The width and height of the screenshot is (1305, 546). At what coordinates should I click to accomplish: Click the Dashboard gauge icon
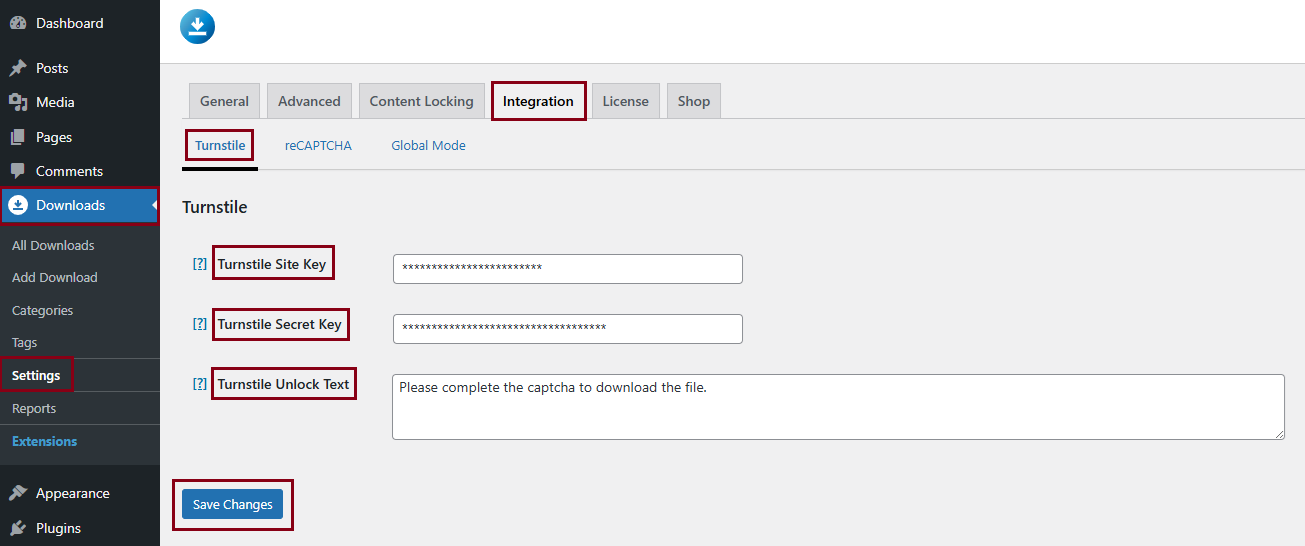point(18,23)
